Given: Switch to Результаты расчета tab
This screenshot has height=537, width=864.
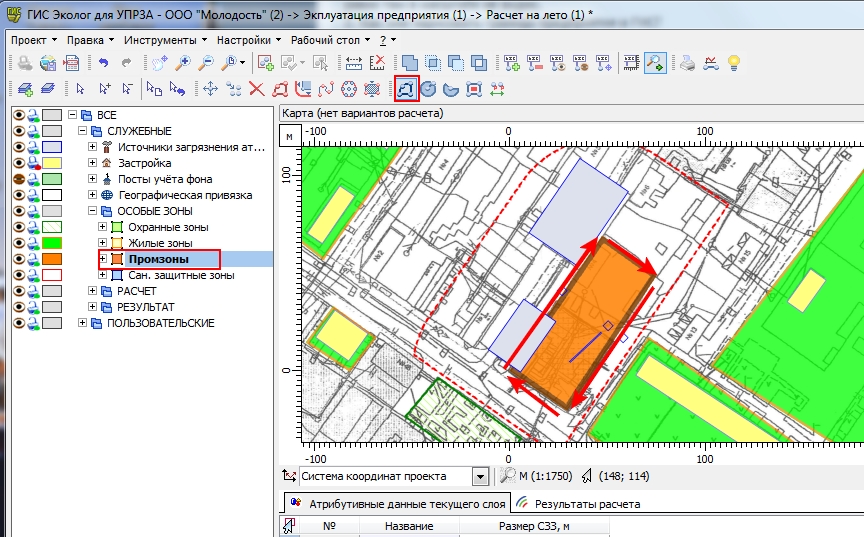Looking at the screenshot, I should click(x=586, y=504).
